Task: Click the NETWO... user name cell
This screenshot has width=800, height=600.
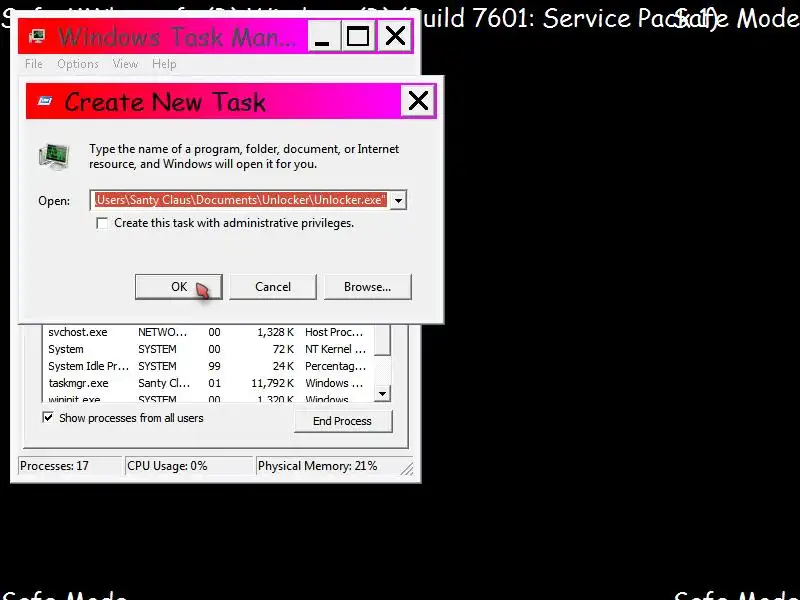Action: point(163,332)
